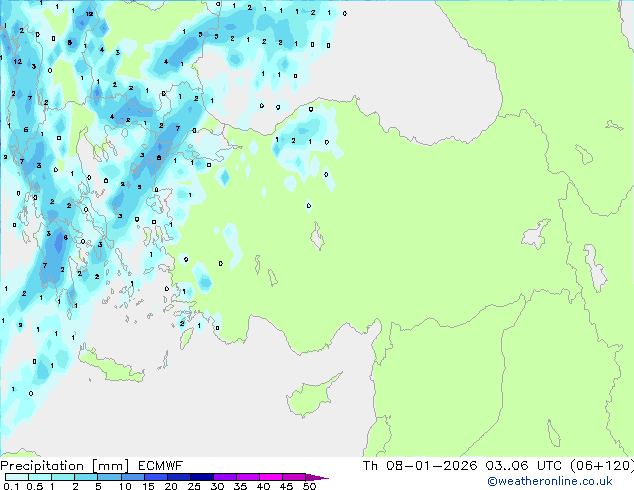Screen dimensions: 634x490
Task: Click the '(06+120)' forecast offset text
Action: tap(602, 466)
